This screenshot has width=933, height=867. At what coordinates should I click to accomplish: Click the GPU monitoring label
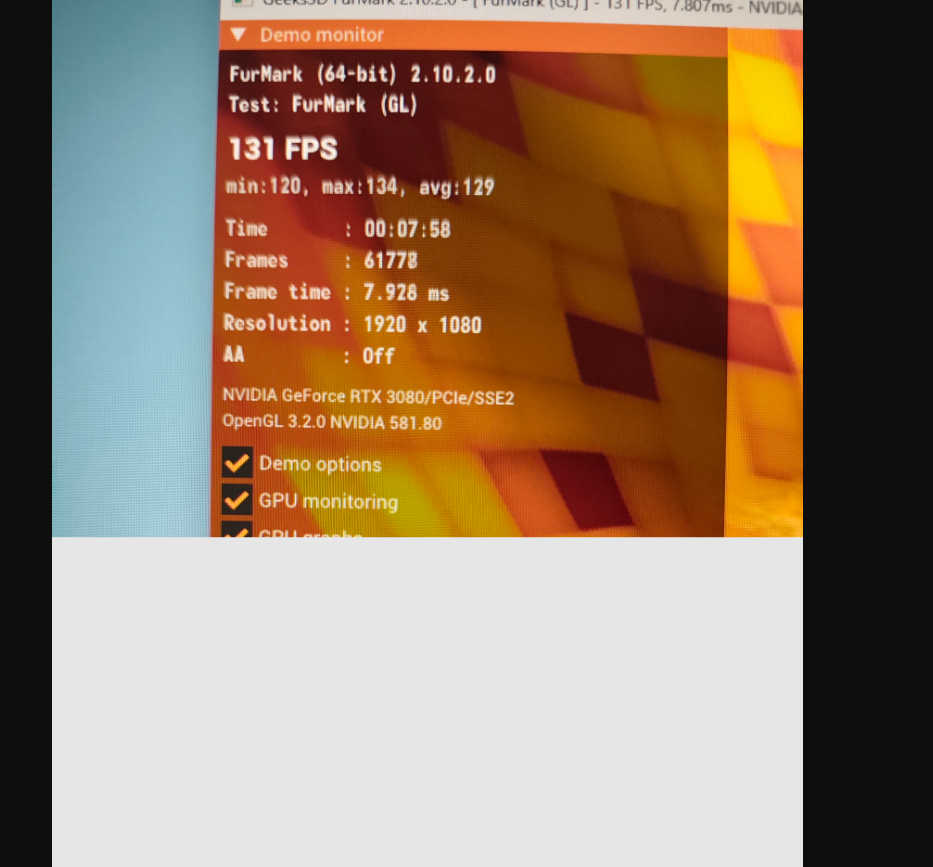[x=328, y=502]
